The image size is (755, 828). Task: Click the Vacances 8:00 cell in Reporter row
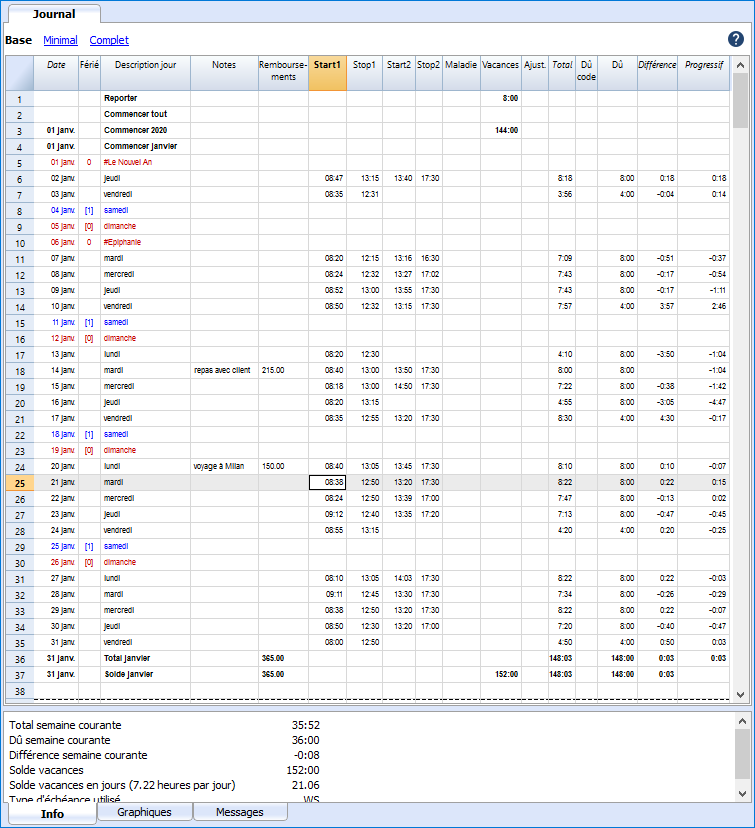click(x=501, y=98)
